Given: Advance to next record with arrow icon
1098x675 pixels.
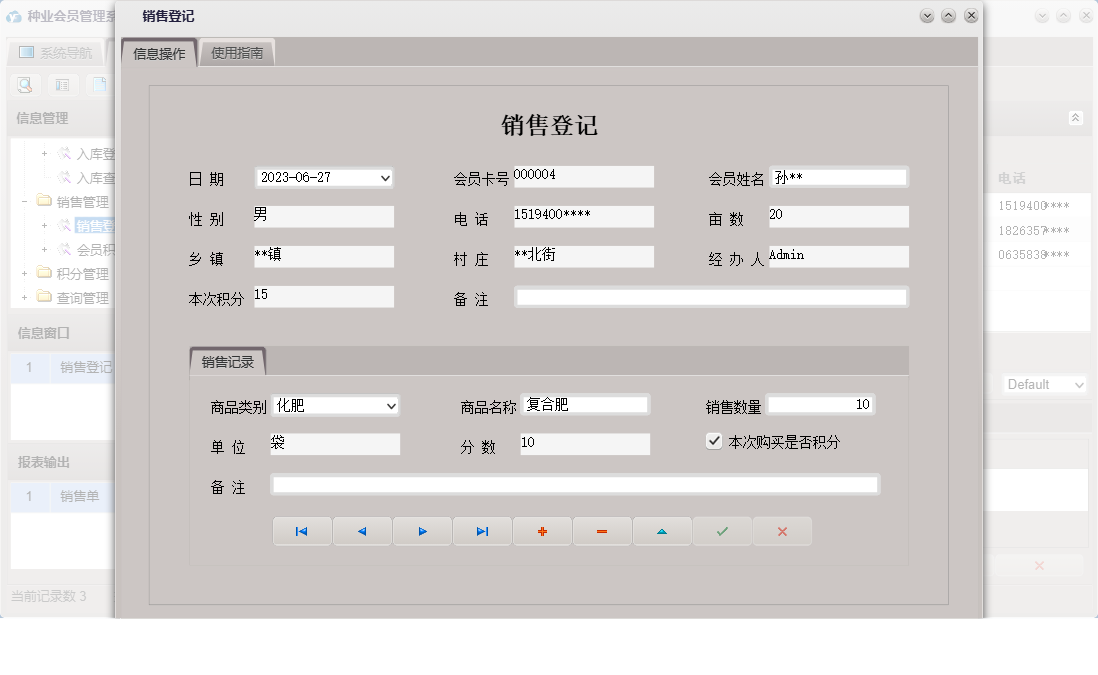Looking at the screenshot, I should tap(422, 531).
